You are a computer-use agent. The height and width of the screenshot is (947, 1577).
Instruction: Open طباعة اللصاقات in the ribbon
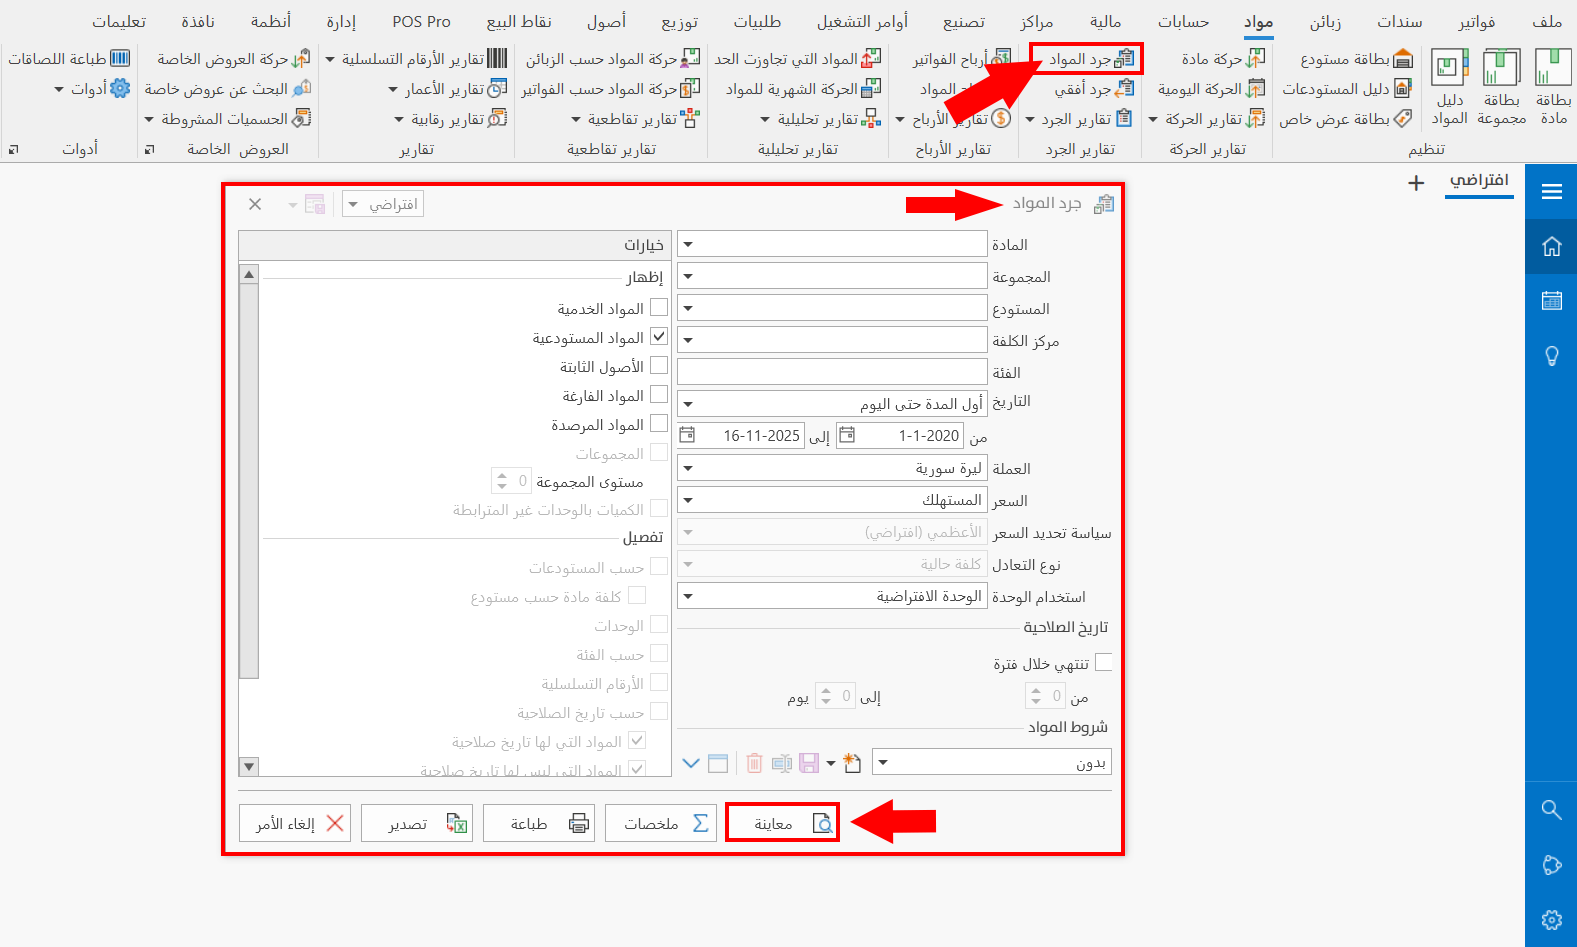tap(69, 59)
